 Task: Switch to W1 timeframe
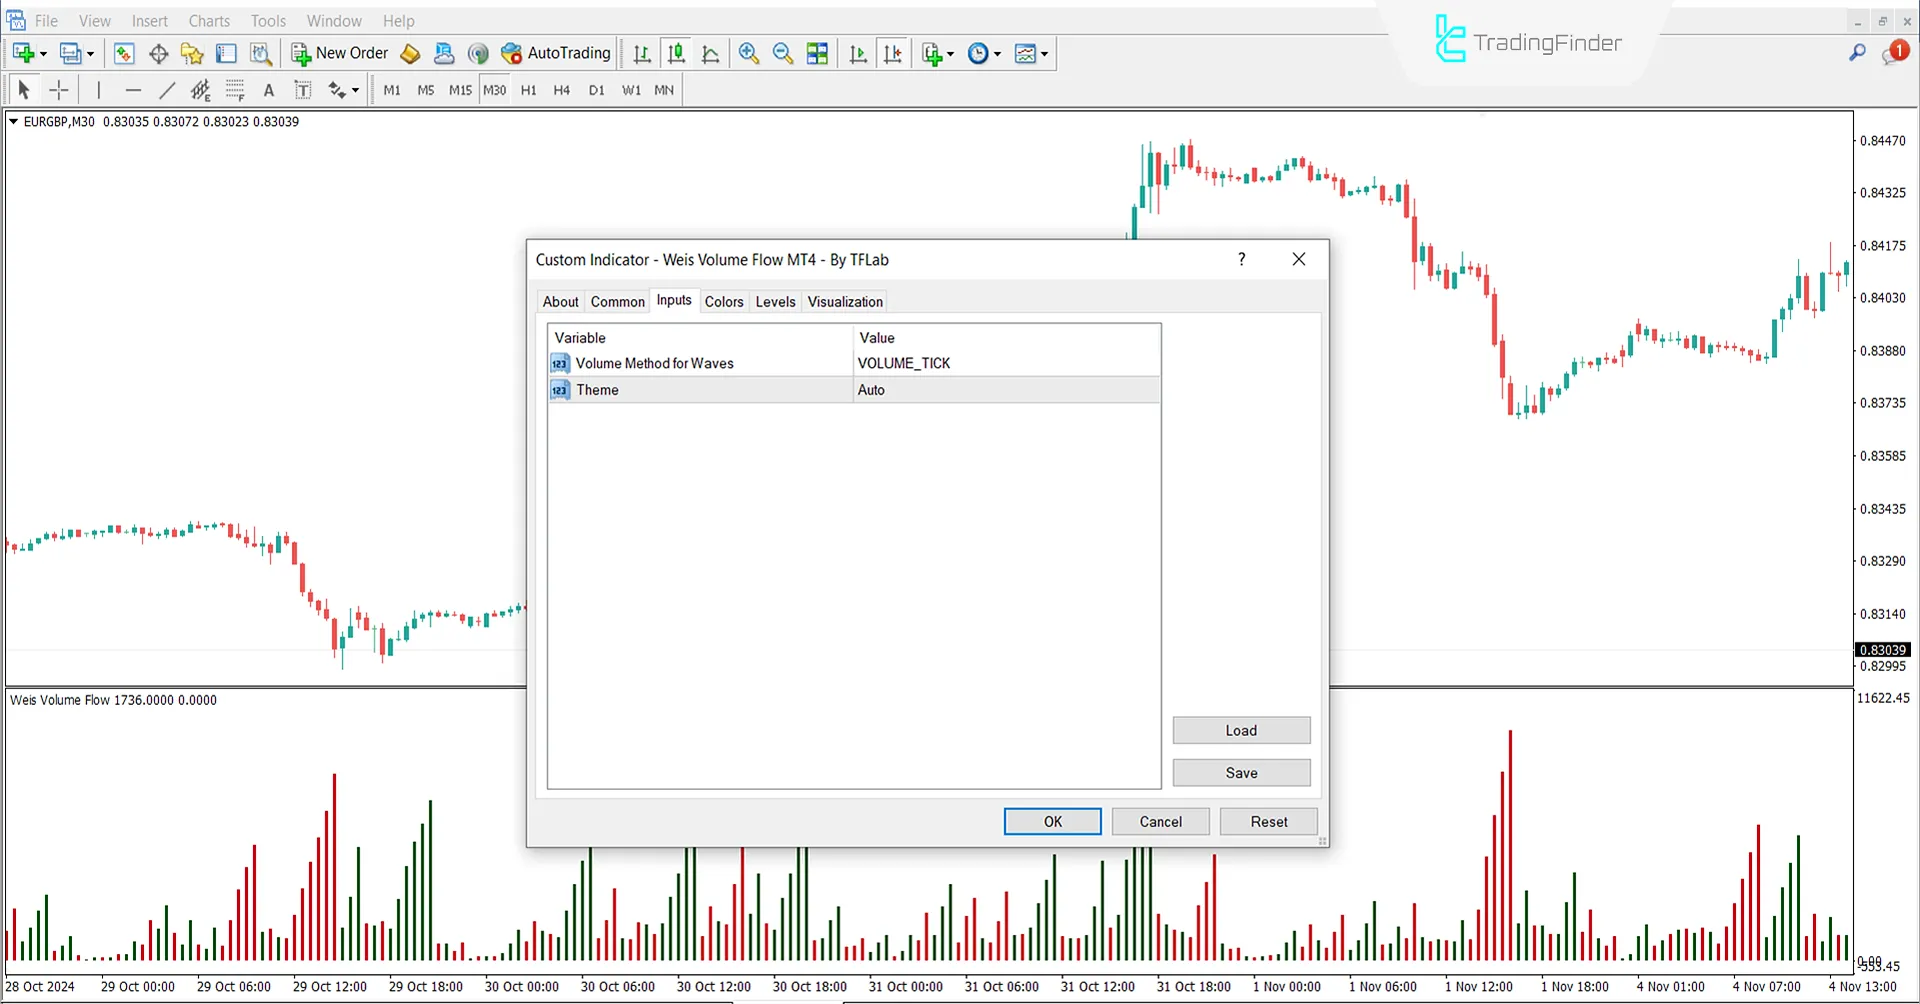(631, 90)
